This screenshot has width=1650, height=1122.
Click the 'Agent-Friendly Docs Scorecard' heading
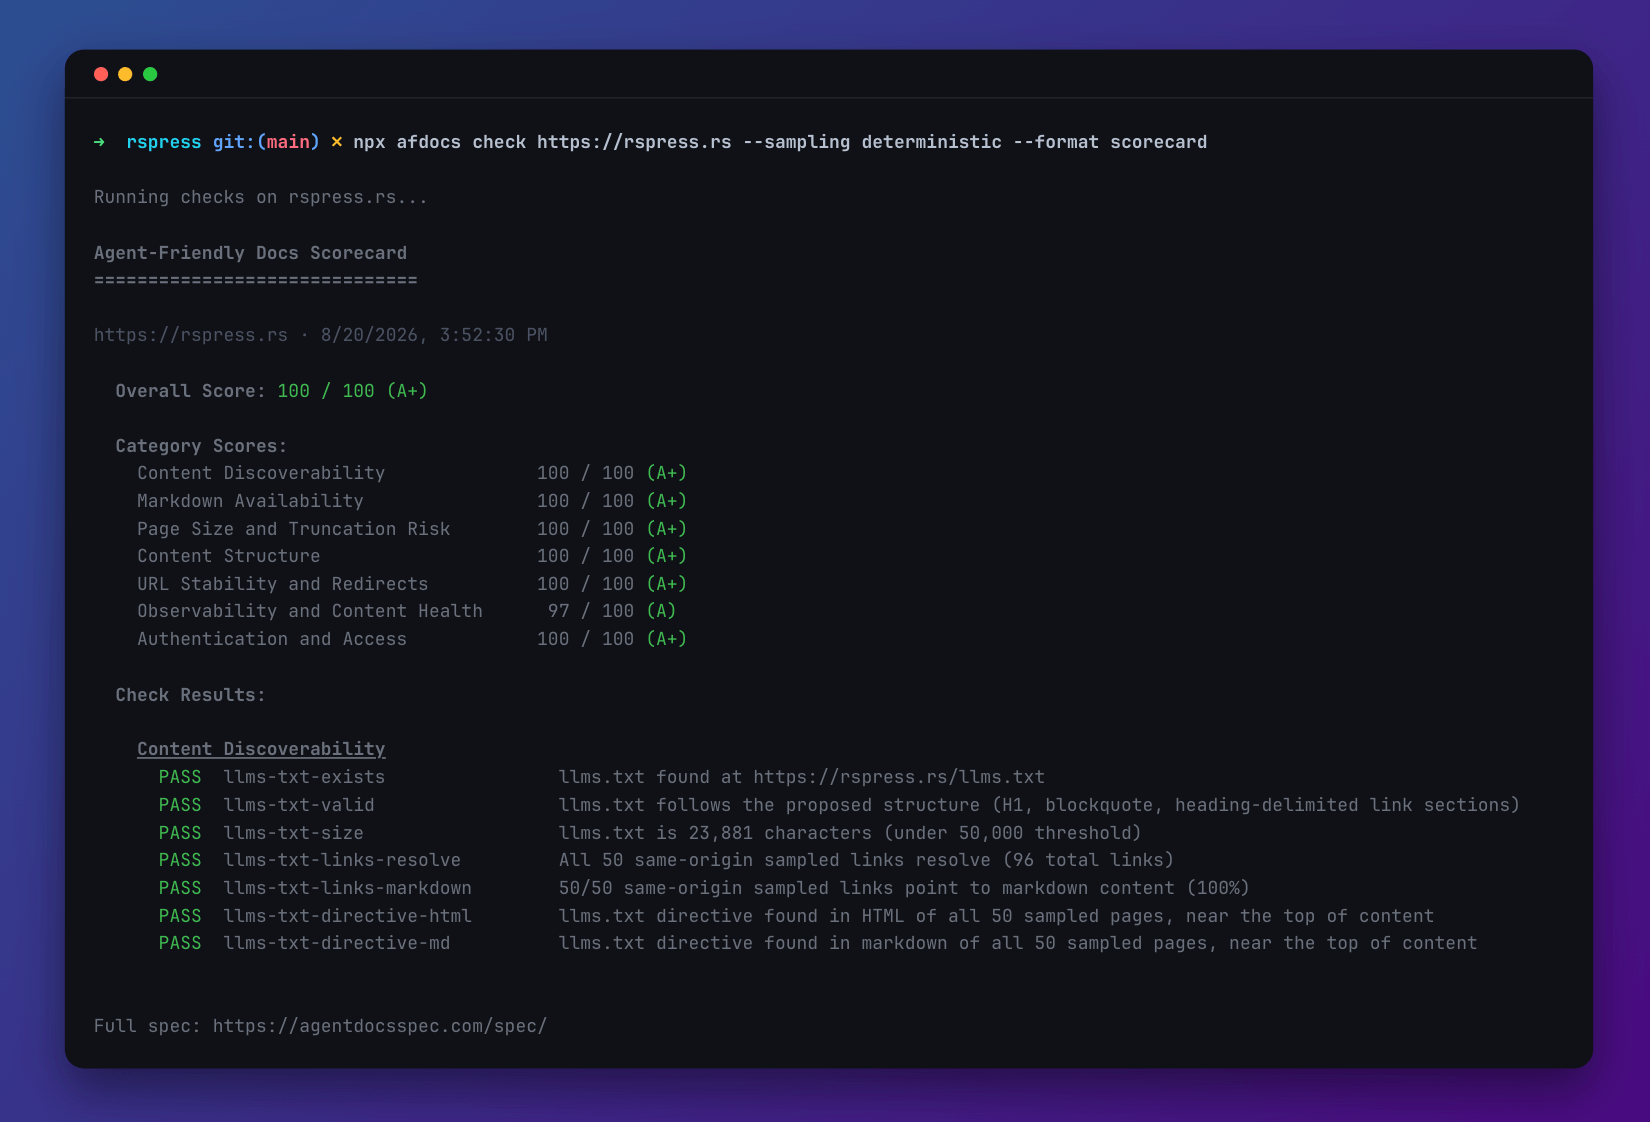point(250,253)
